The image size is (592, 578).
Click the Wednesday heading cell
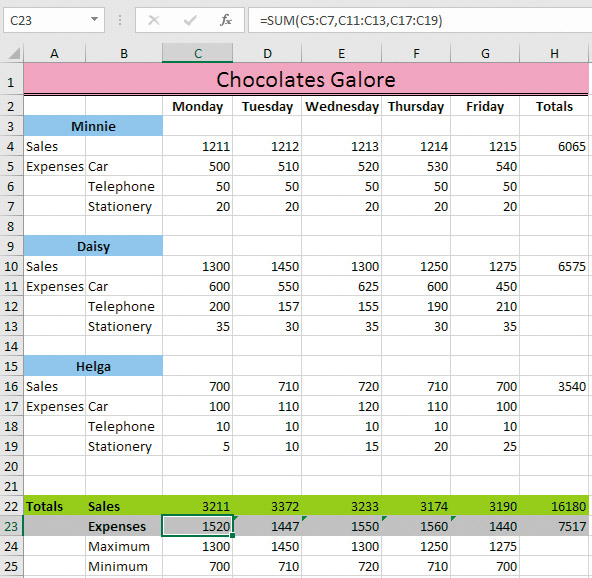342,106
